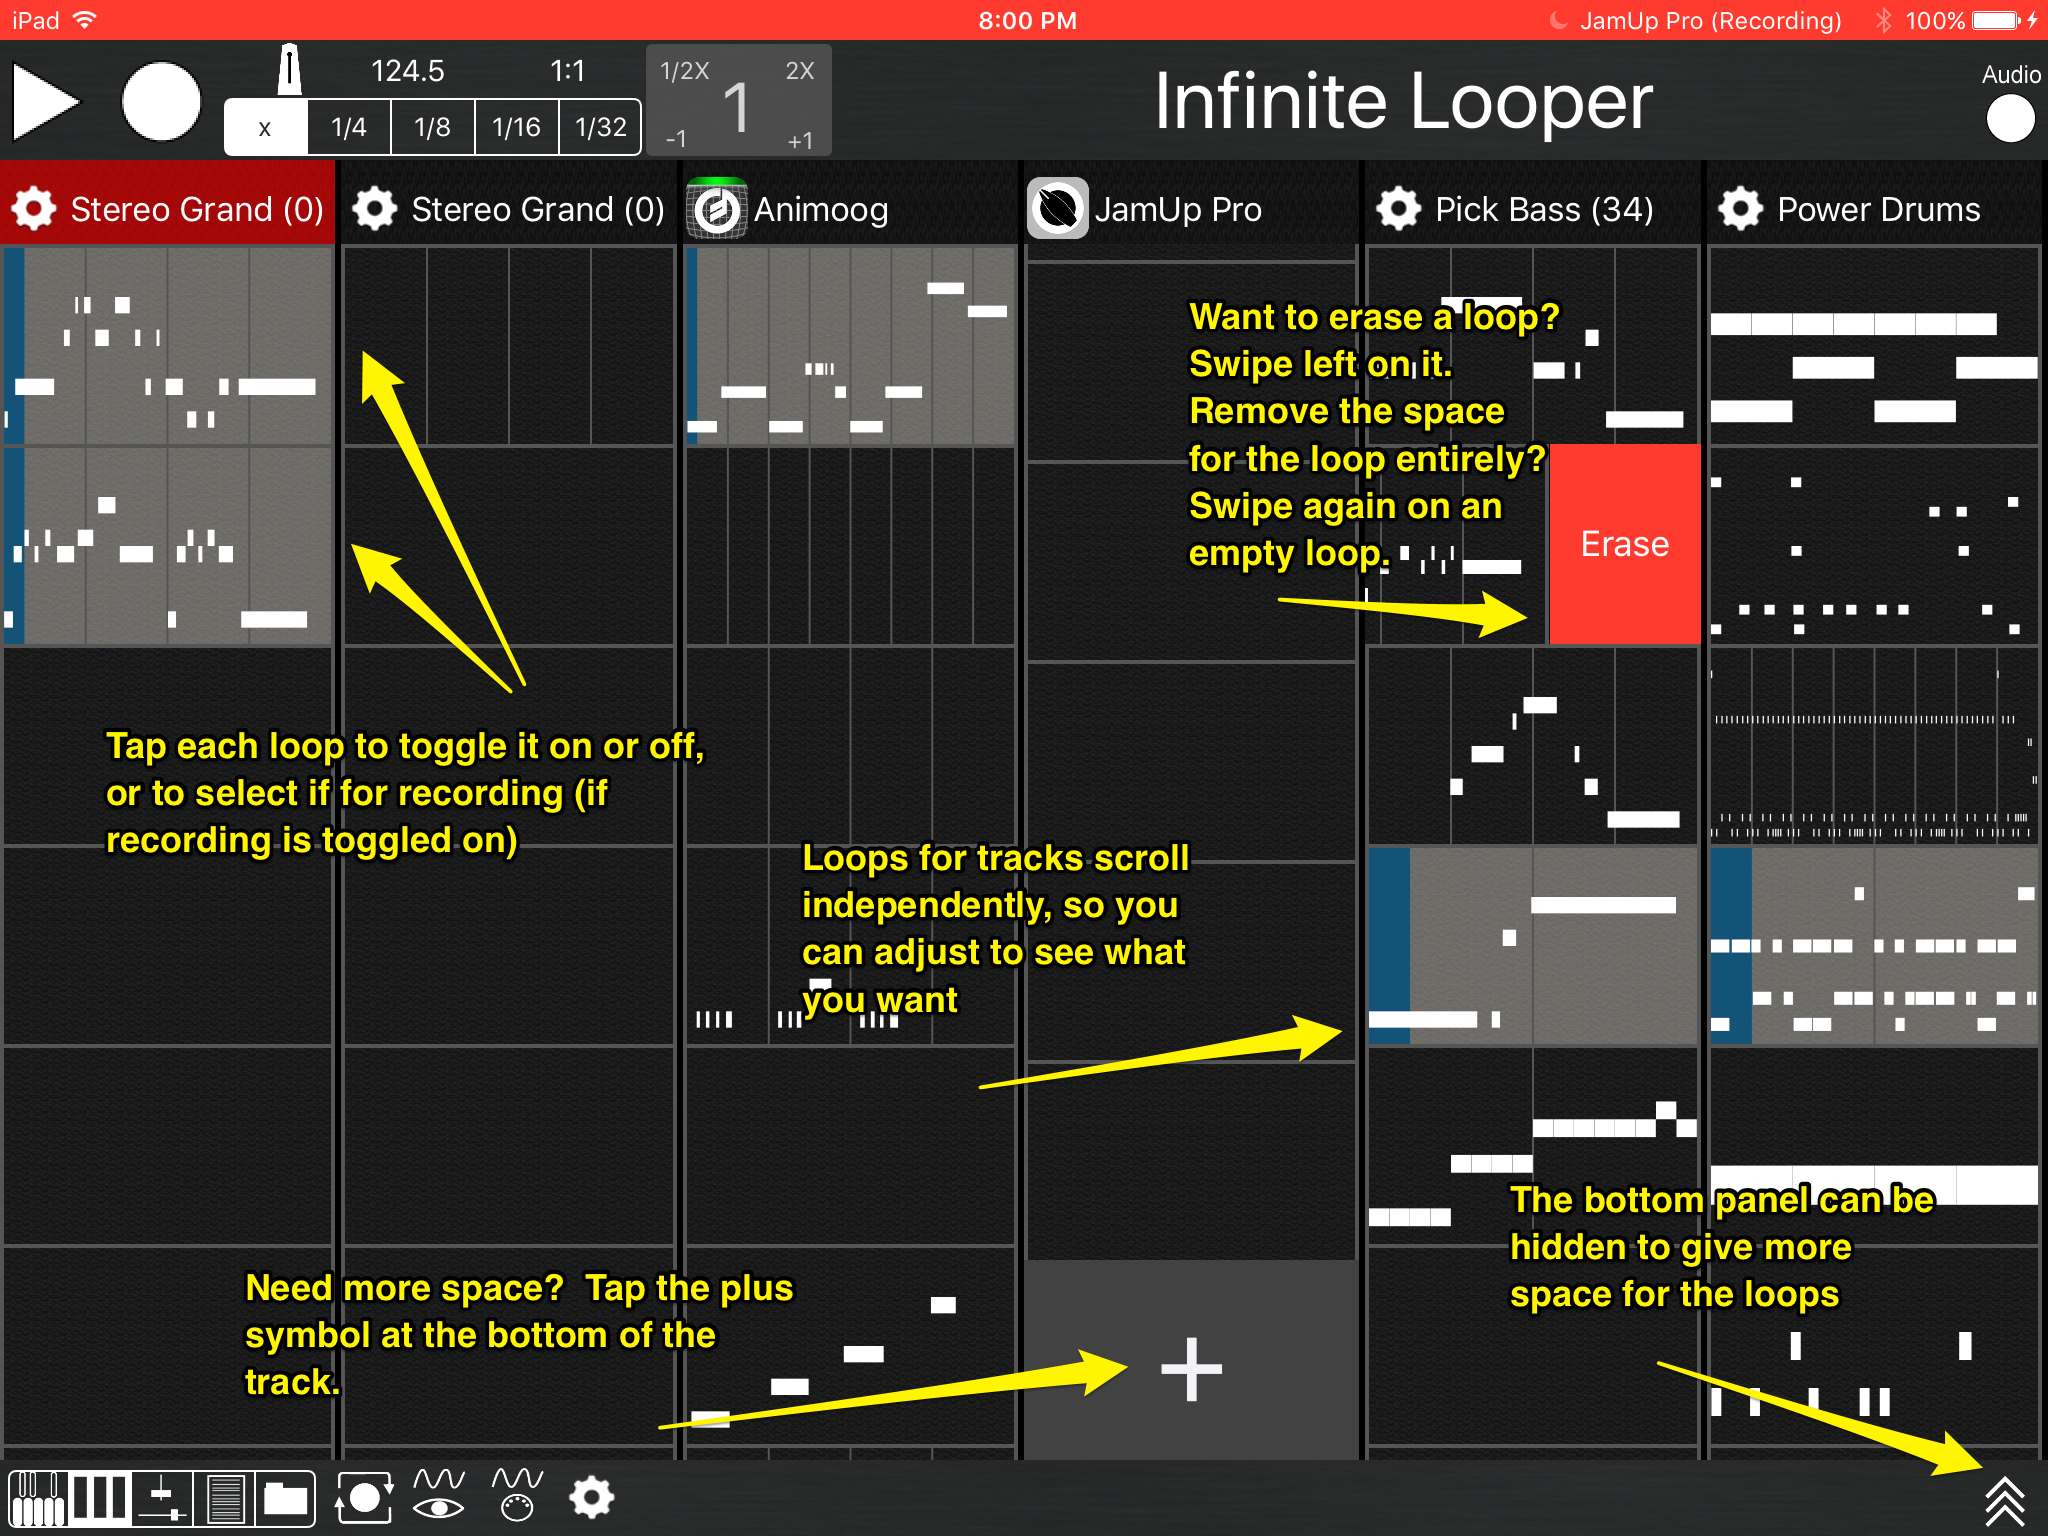Tap JamUp Pro (Recording) status bar label
This screenshot has height=1536, width=2048.
1710,20
